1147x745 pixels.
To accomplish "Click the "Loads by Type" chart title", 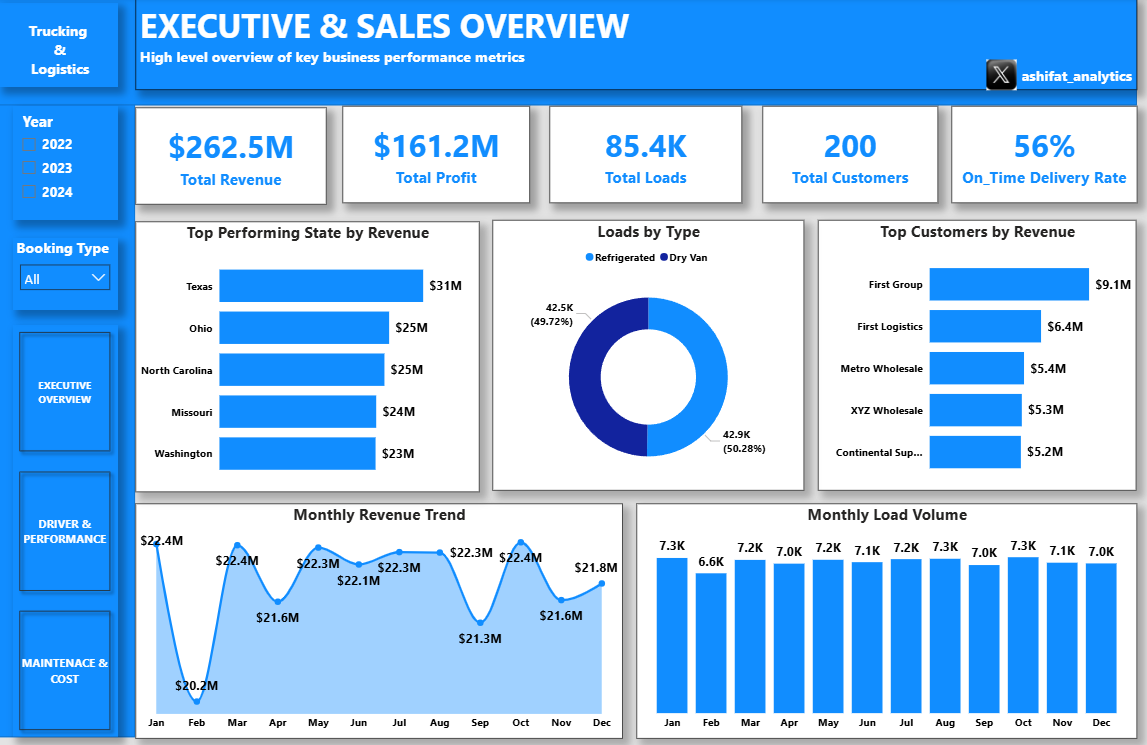I will [x=649, y=232].
